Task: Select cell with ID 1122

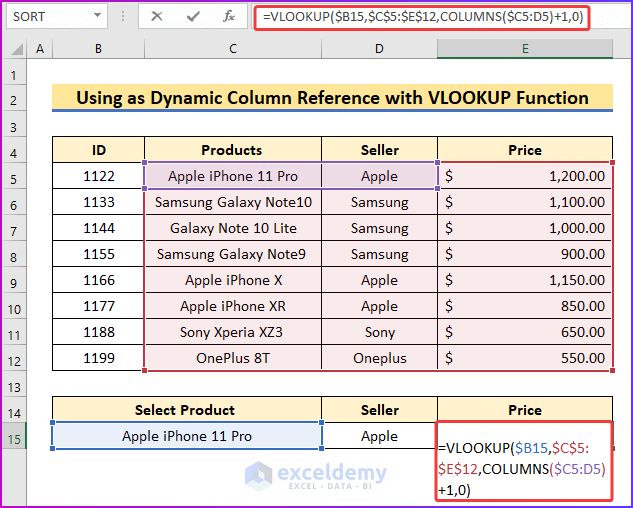Action: (99, 176)
